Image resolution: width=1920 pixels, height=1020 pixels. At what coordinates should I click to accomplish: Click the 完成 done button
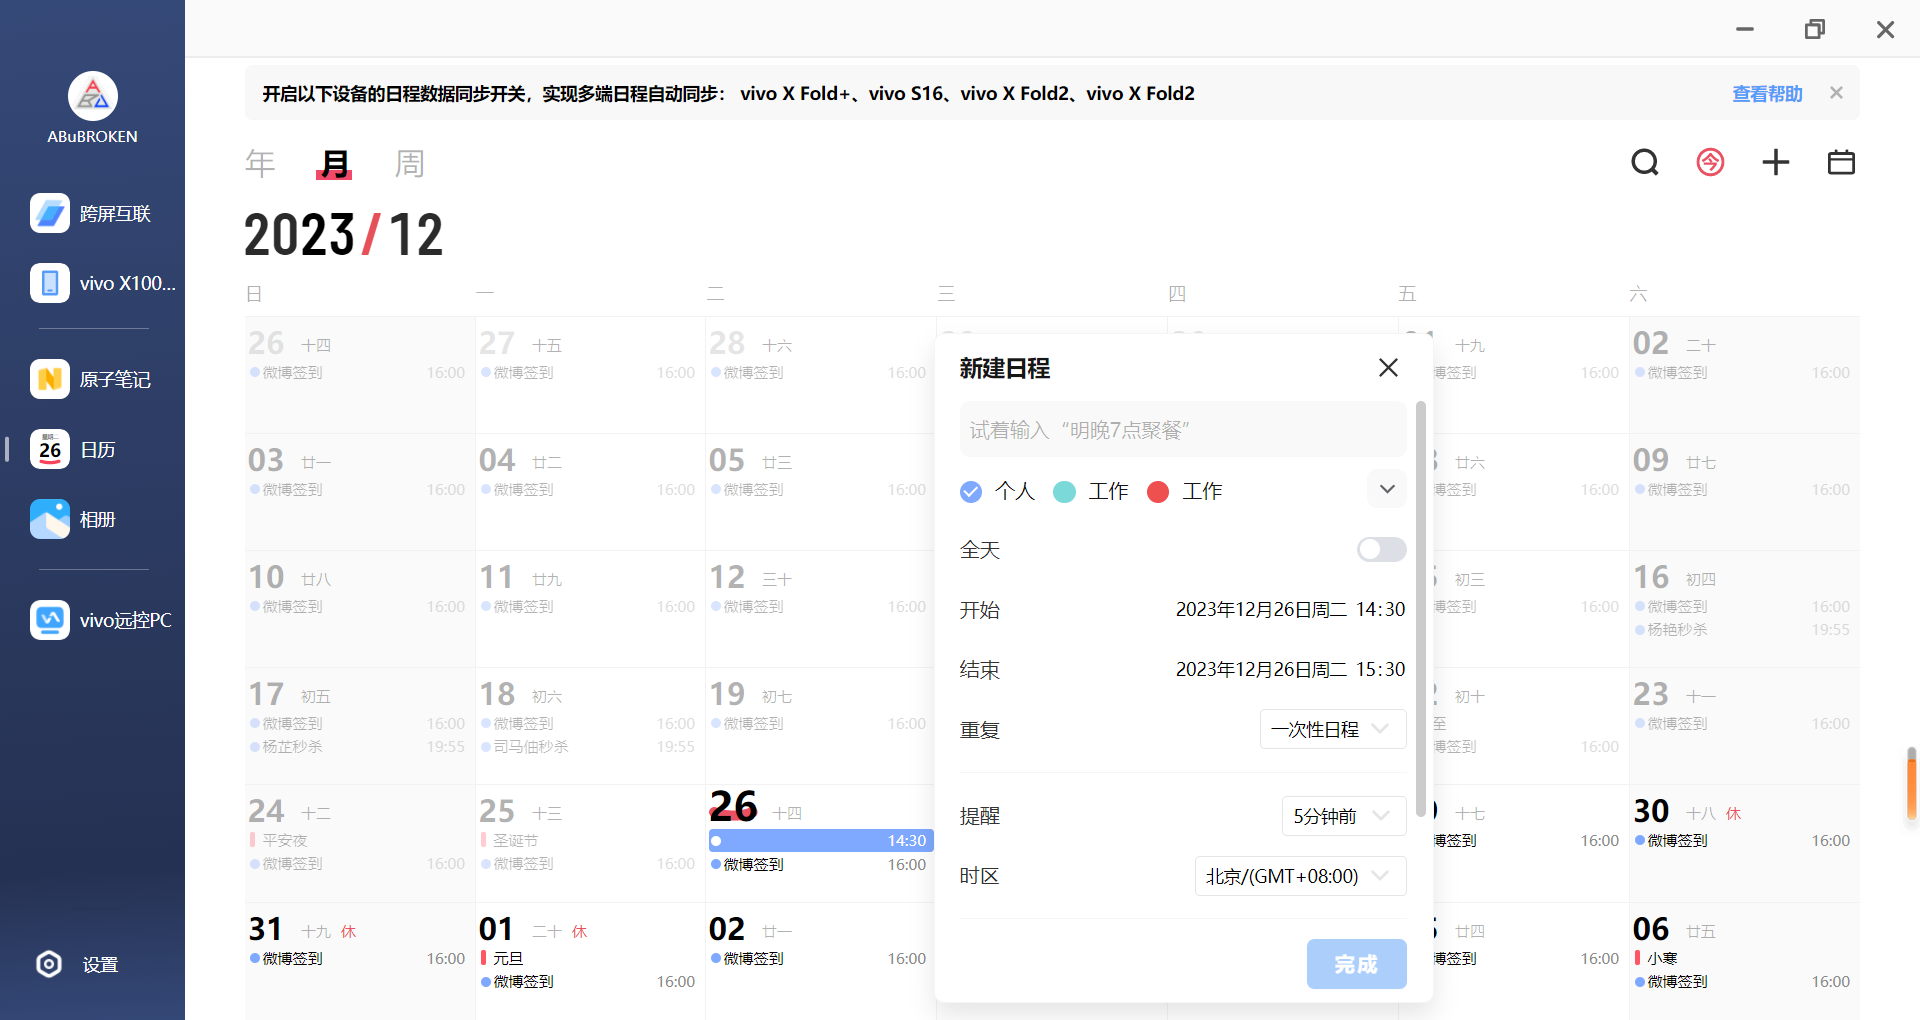[1356, 964]
